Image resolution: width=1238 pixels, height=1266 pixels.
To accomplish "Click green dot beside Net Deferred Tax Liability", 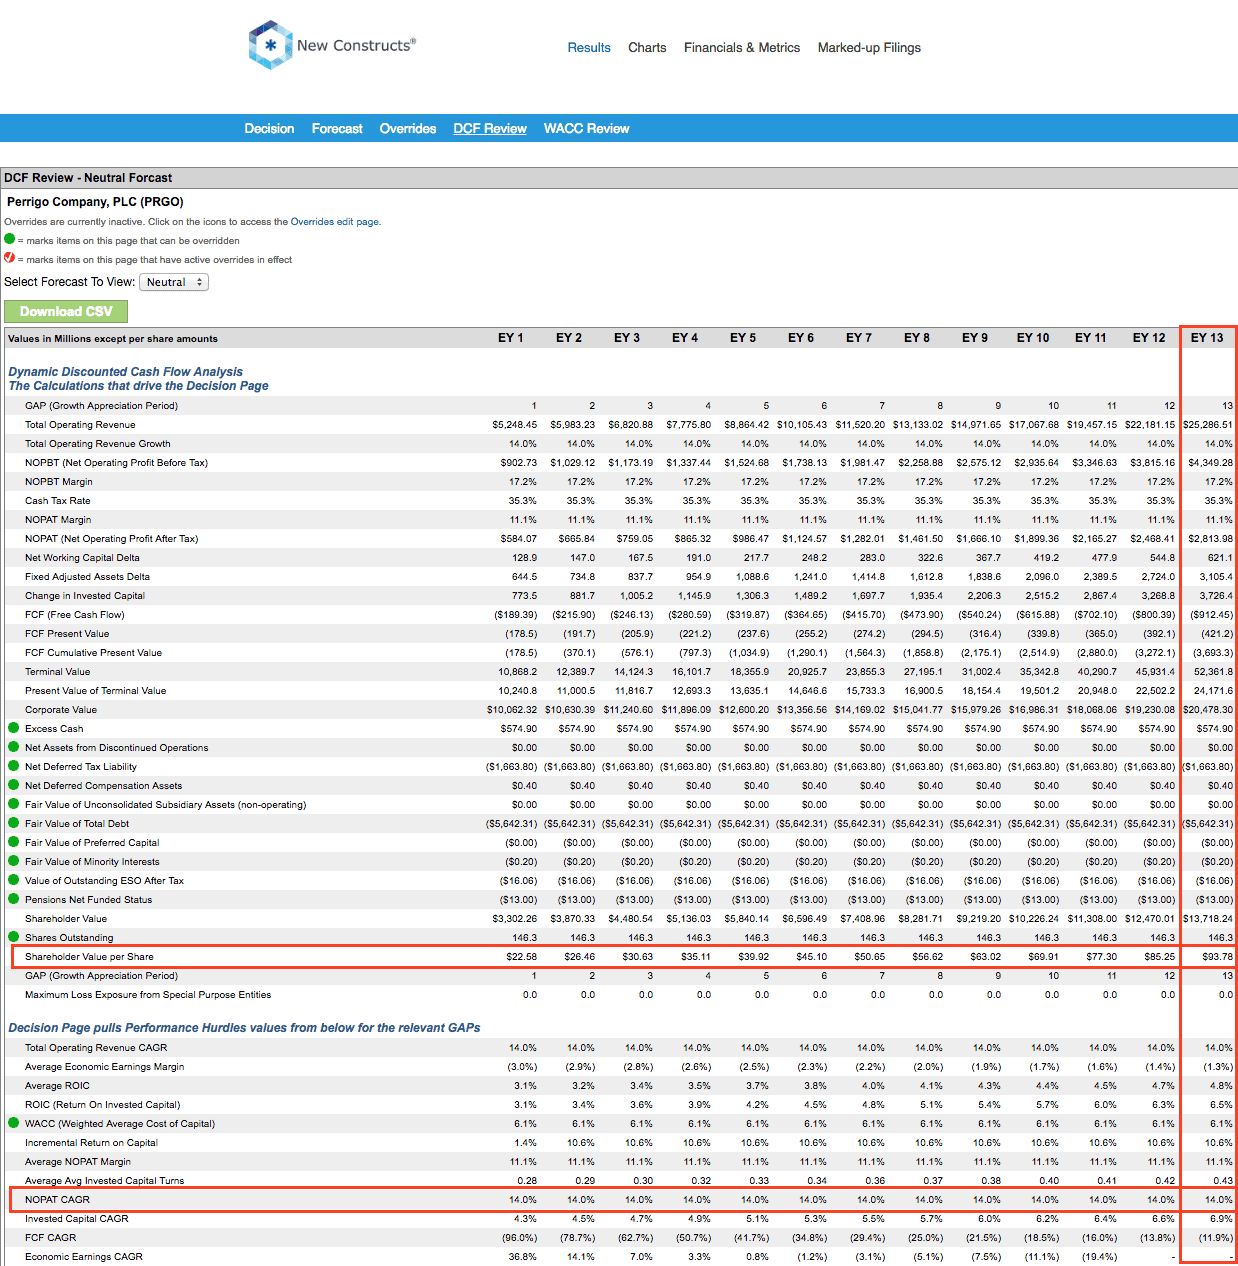I will point(14,766).
